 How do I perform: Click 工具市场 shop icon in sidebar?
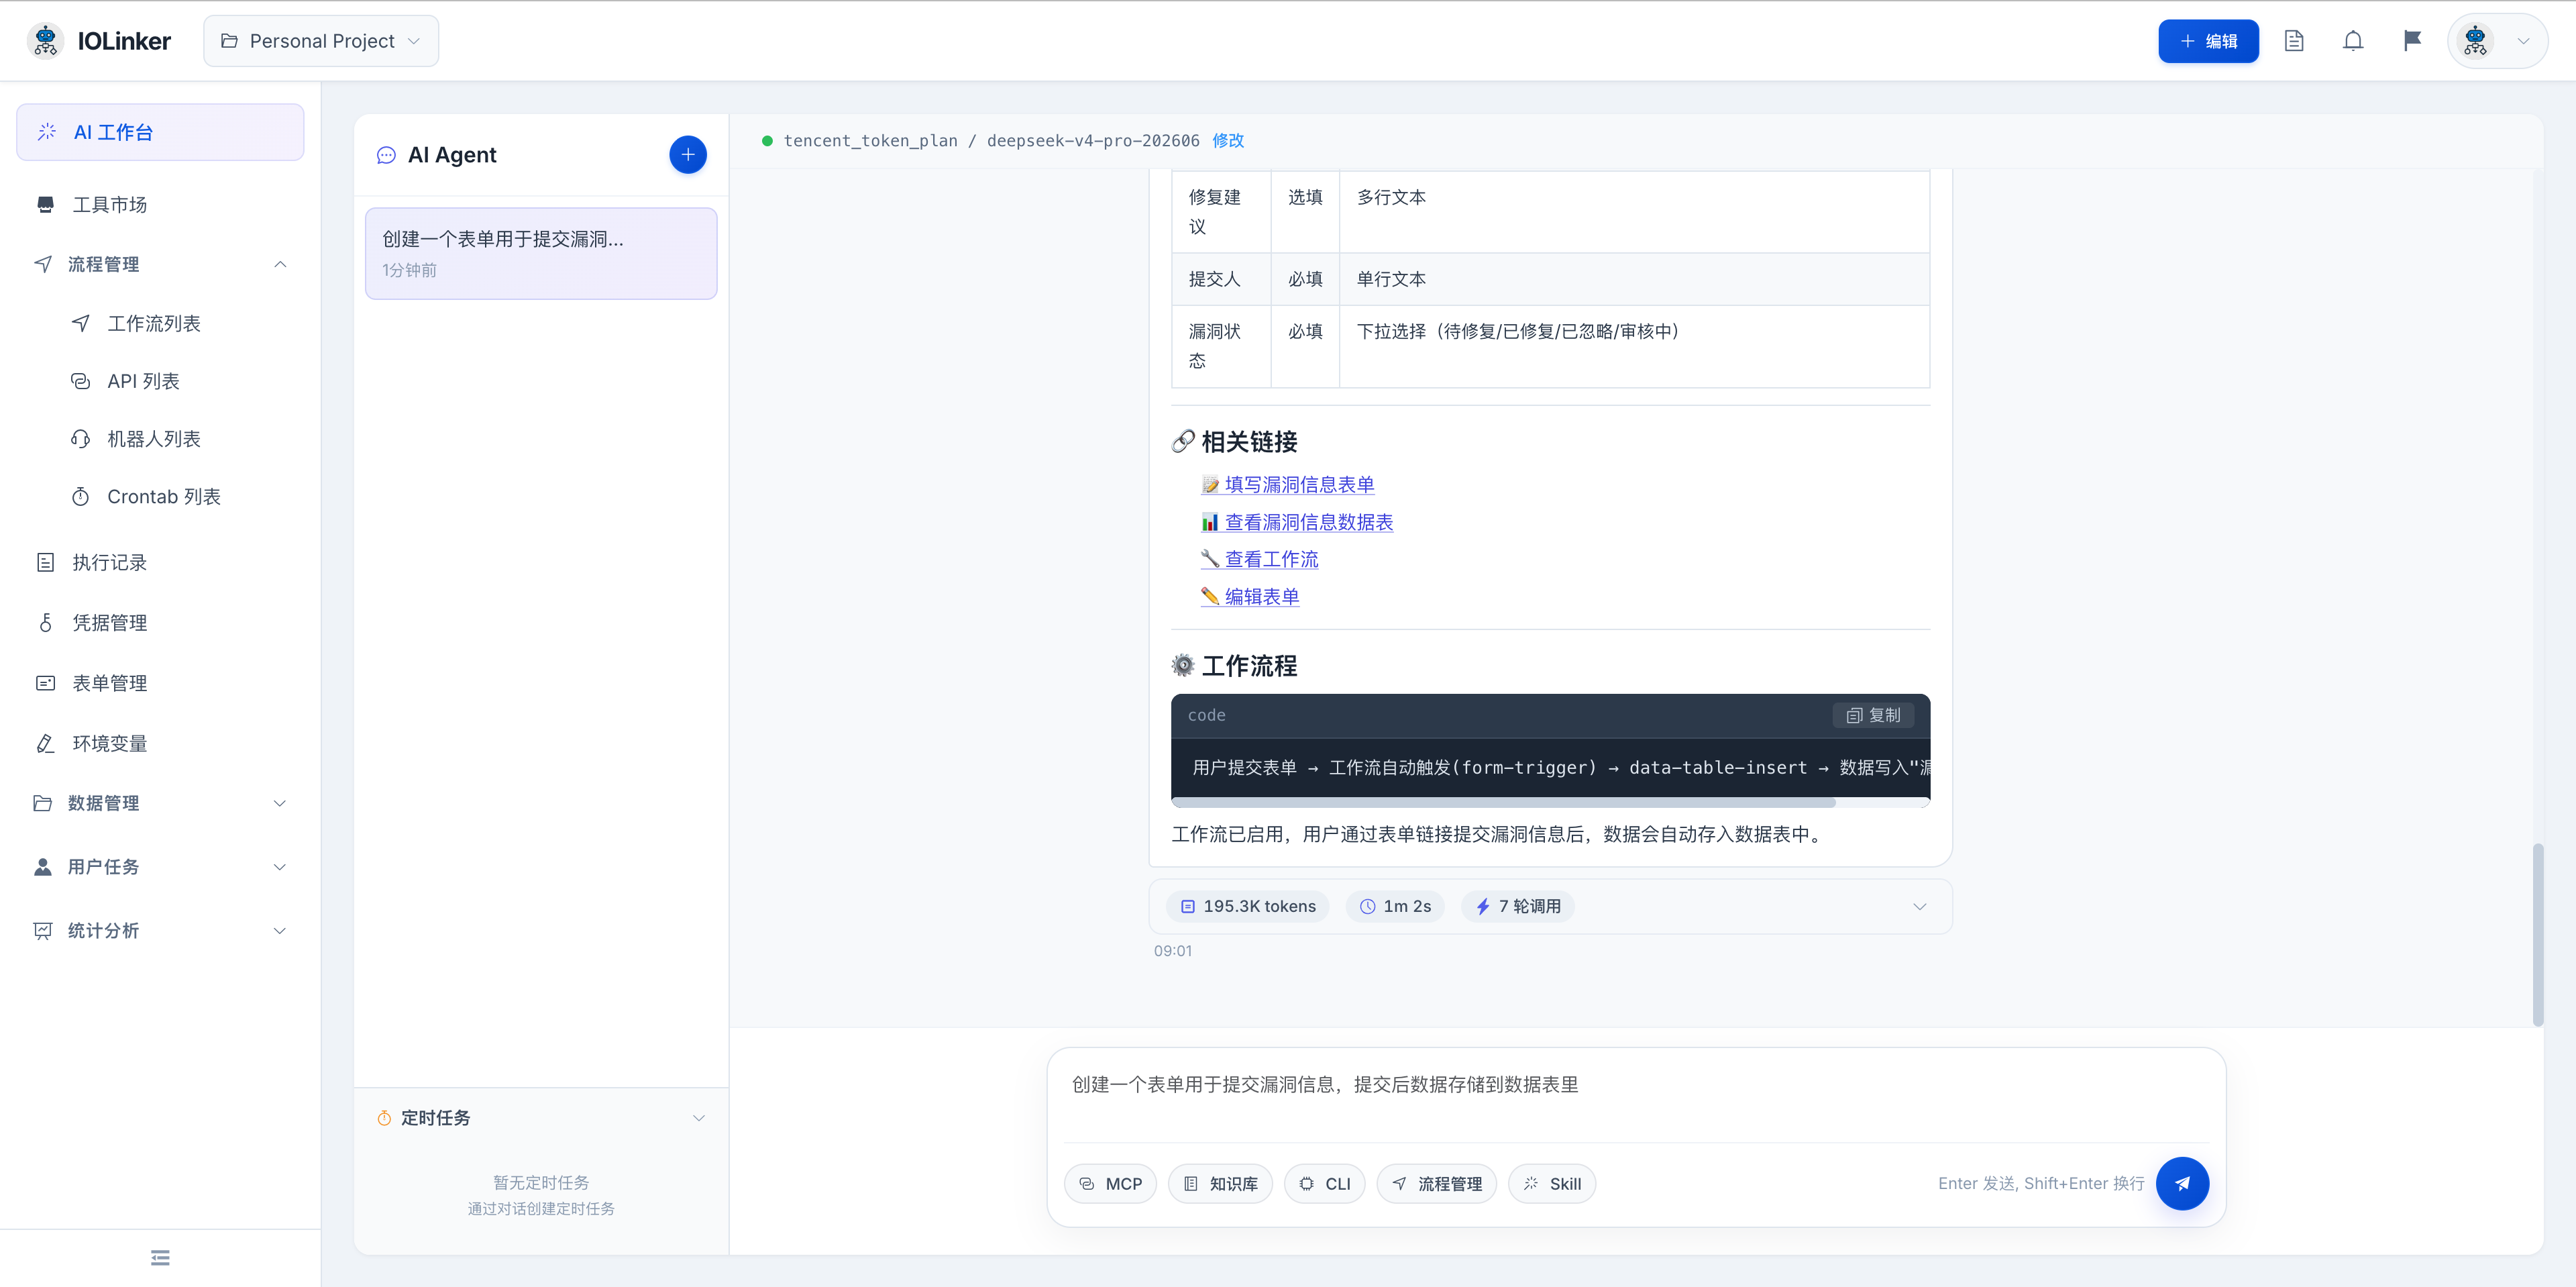coord(45,204)
